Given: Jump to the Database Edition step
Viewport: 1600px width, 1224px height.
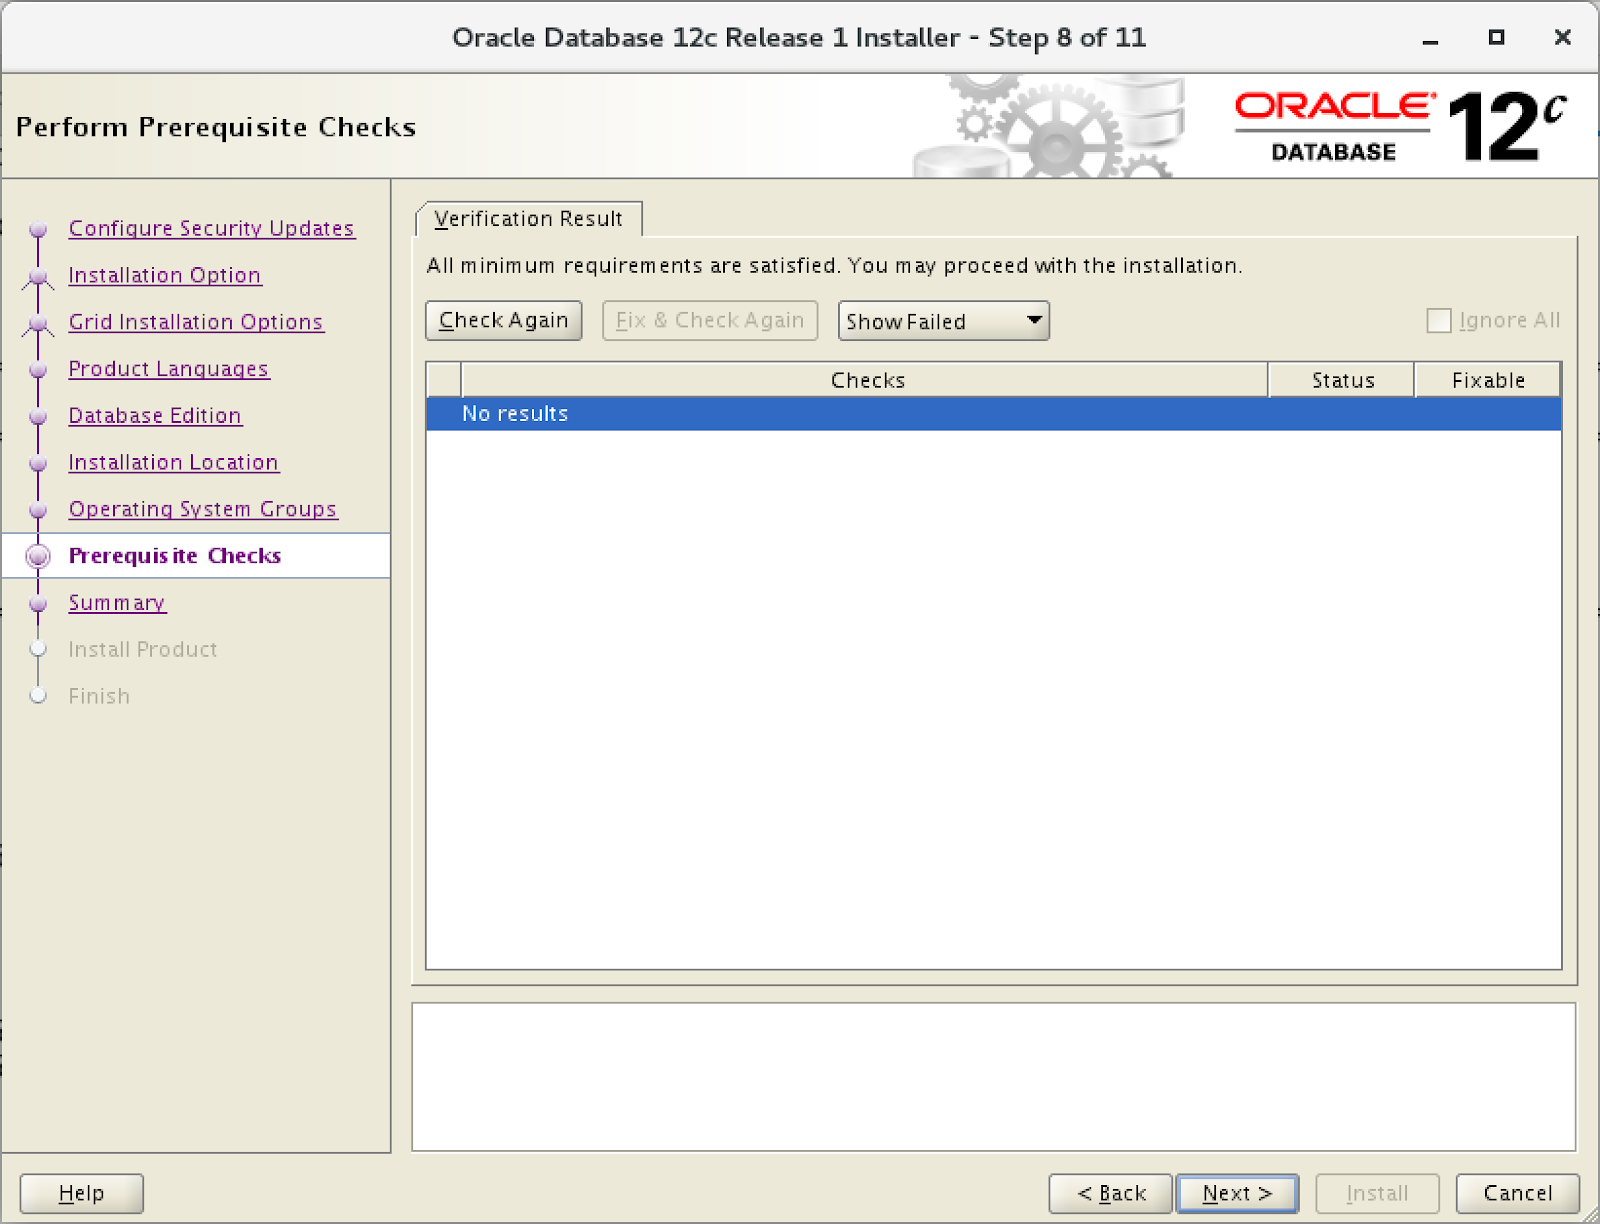Looking at the screenshot, I should (x=155, y=416).
